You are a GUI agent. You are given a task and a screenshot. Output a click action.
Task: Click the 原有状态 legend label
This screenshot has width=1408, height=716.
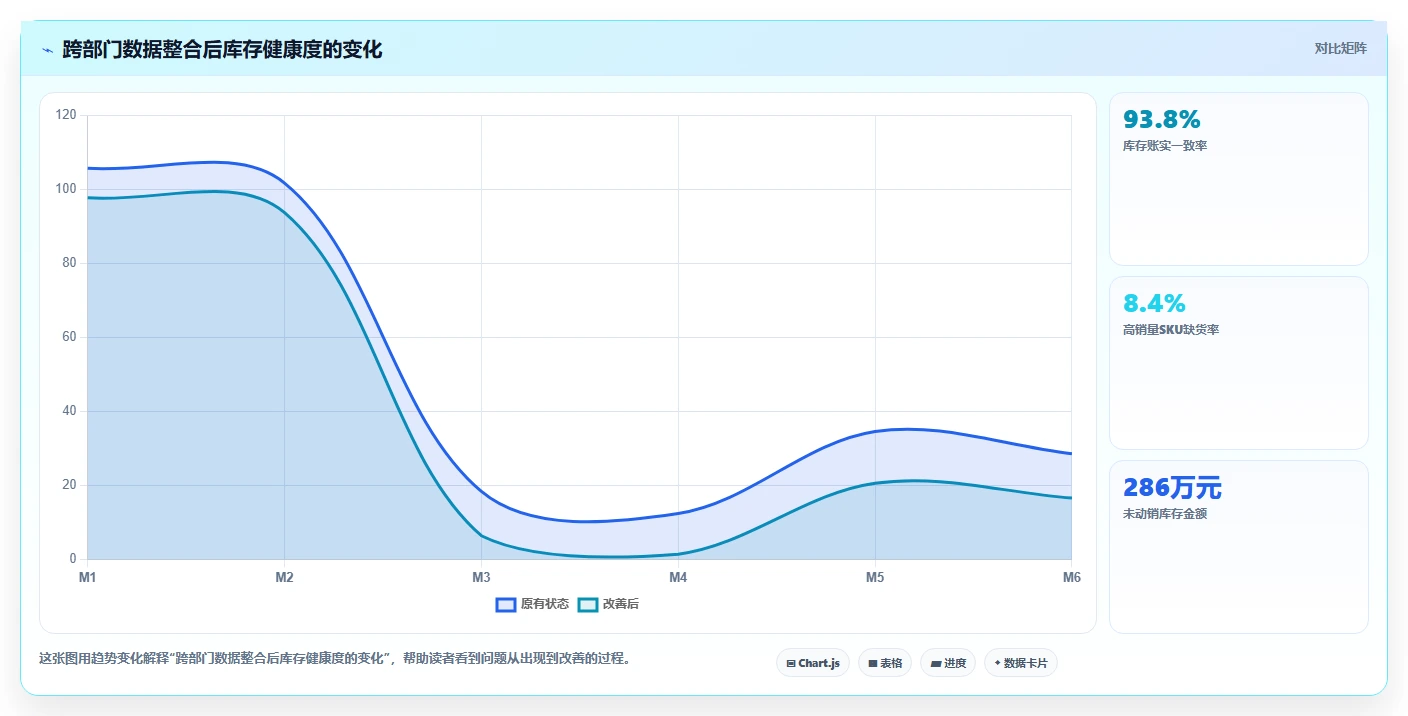[x=545, y=604]
